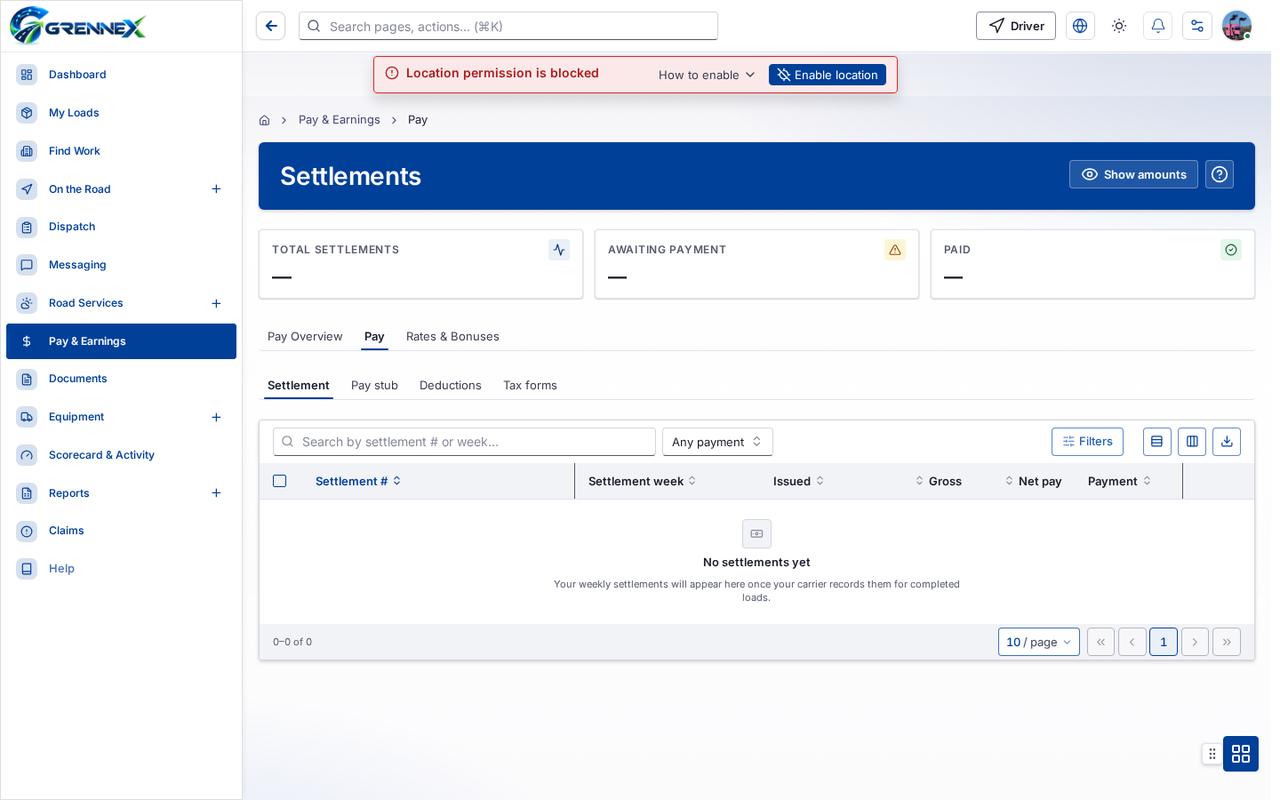The width and height of the screenshot is (1280, 800).
Task: Open the Rates & Bonuses tab
Action: [452, 337]
